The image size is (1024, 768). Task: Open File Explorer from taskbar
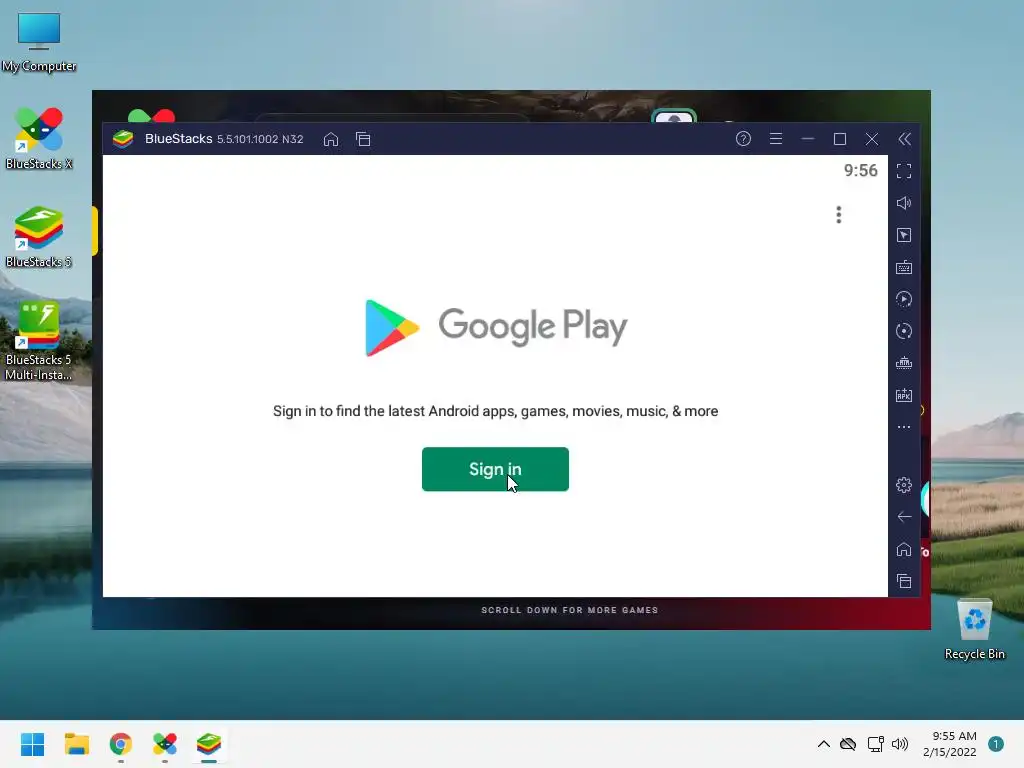pos(76,744)
